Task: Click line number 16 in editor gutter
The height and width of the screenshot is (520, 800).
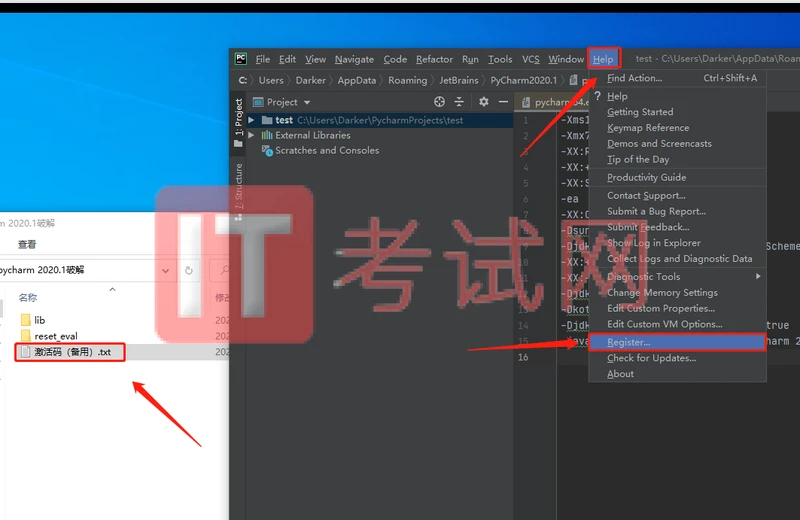Action: click(x=523, y=357)
